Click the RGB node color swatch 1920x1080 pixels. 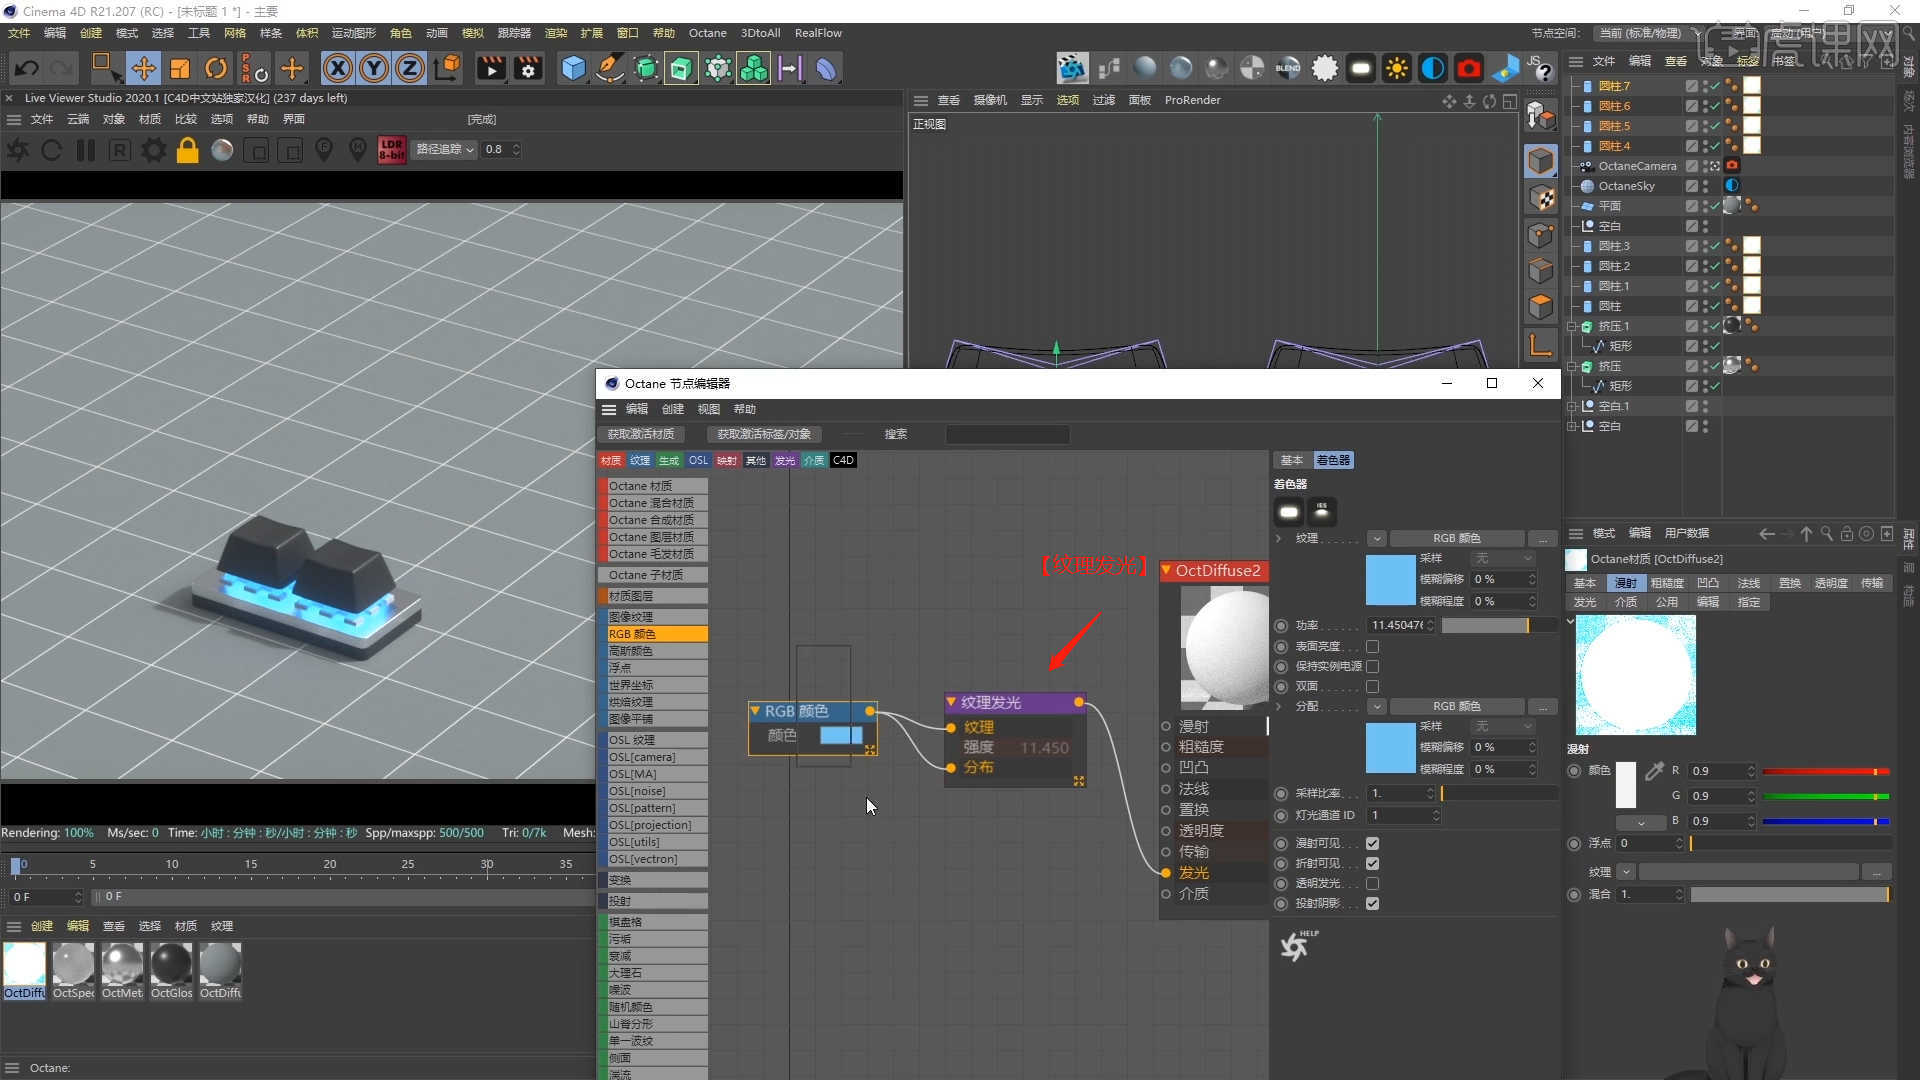pyautogui.click(x=841, y=735)
